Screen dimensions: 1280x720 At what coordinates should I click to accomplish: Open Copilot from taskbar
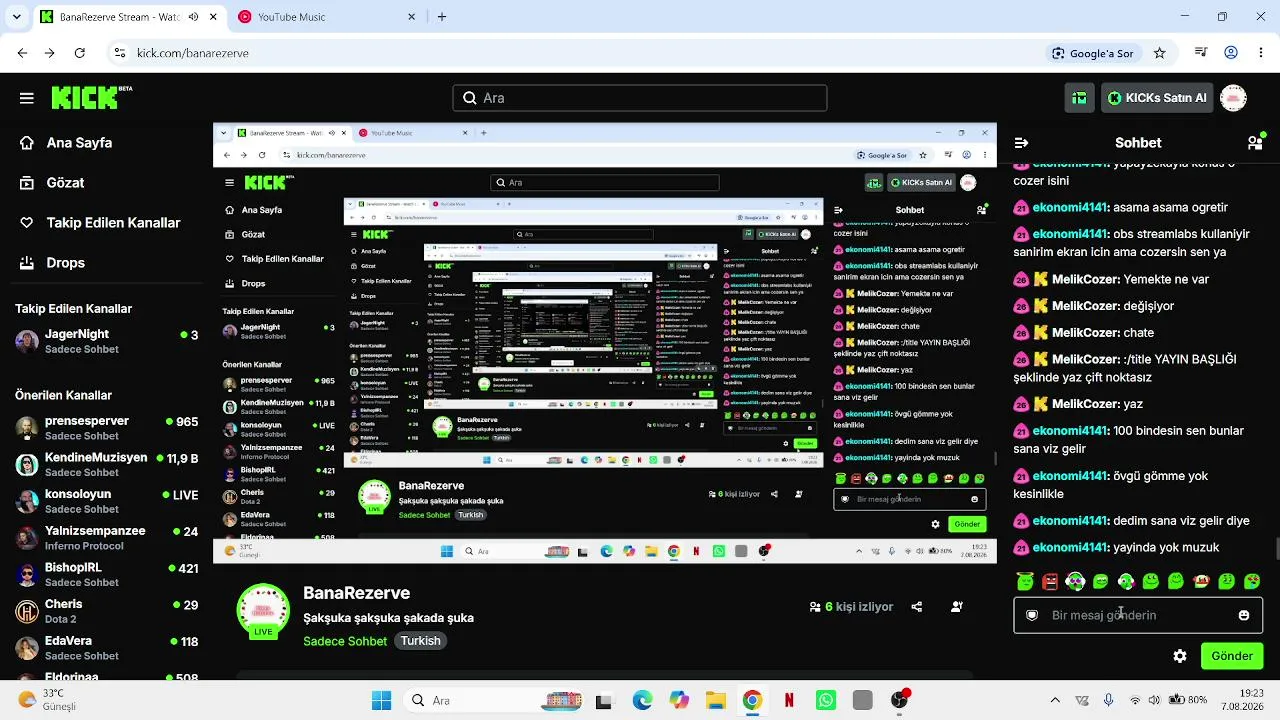pyautogui.click(x=679, y=700)
